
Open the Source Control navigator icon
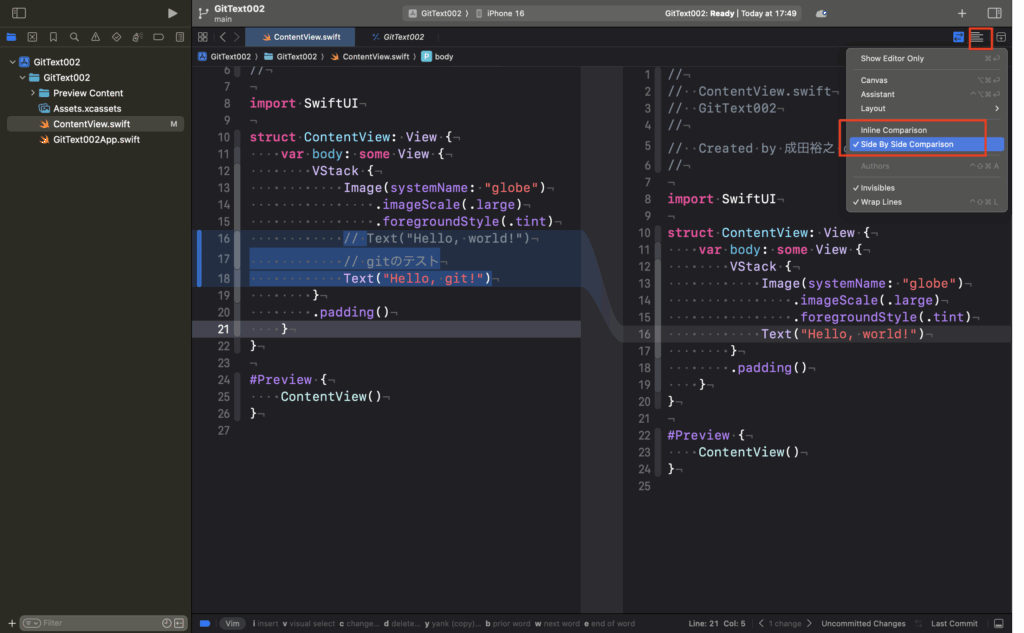point(32,37)
